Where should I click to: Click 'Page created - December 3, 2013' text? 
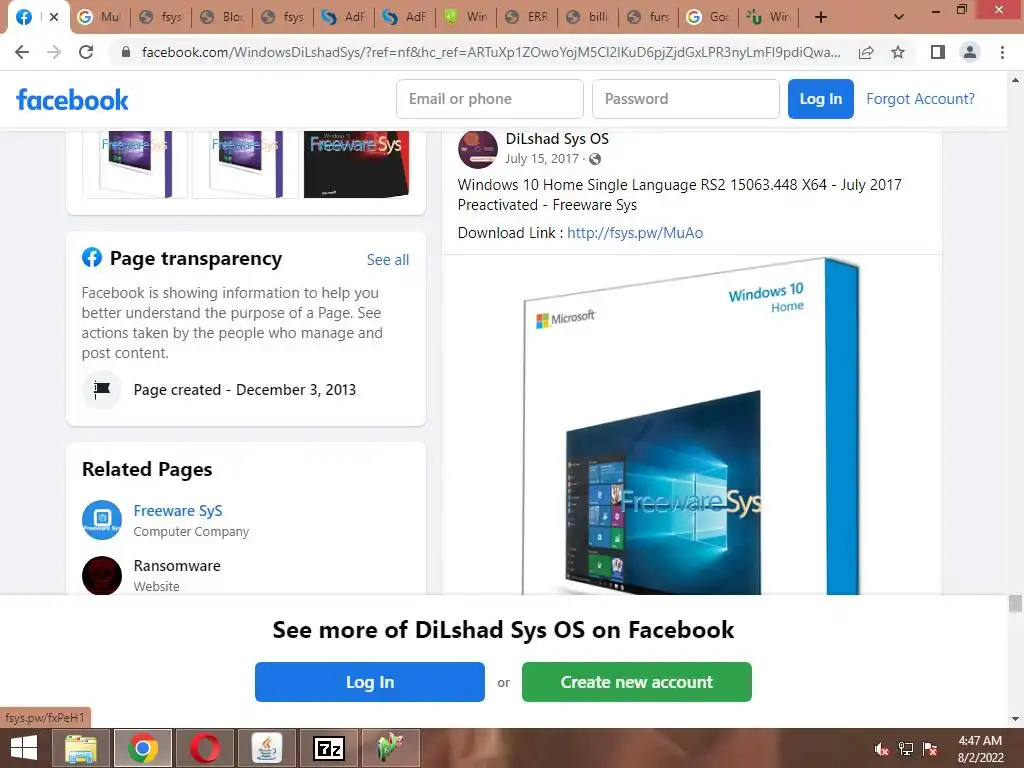point(245,390)
